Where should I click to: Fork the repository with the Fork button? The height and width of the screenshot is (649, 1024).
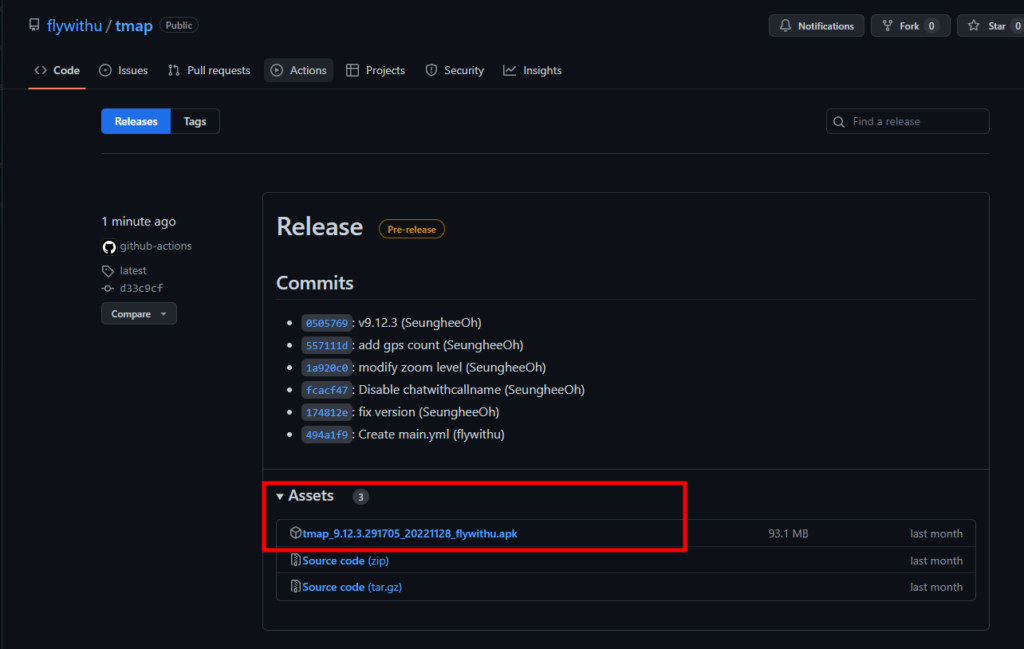pos(908,26)
